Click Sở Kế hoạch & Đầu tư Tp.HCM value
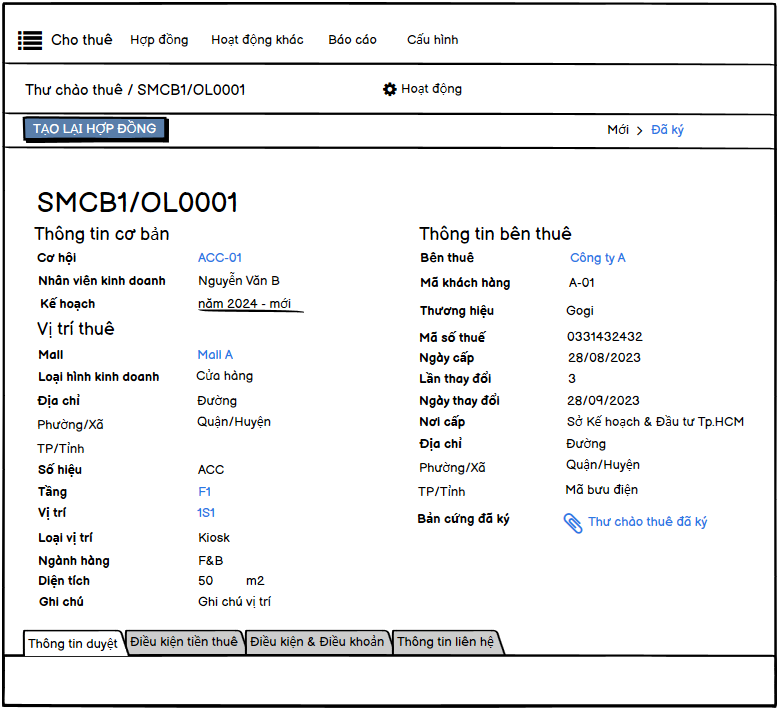Image resolution: width=780 pixels, height=710 pixels. (655, 422)
